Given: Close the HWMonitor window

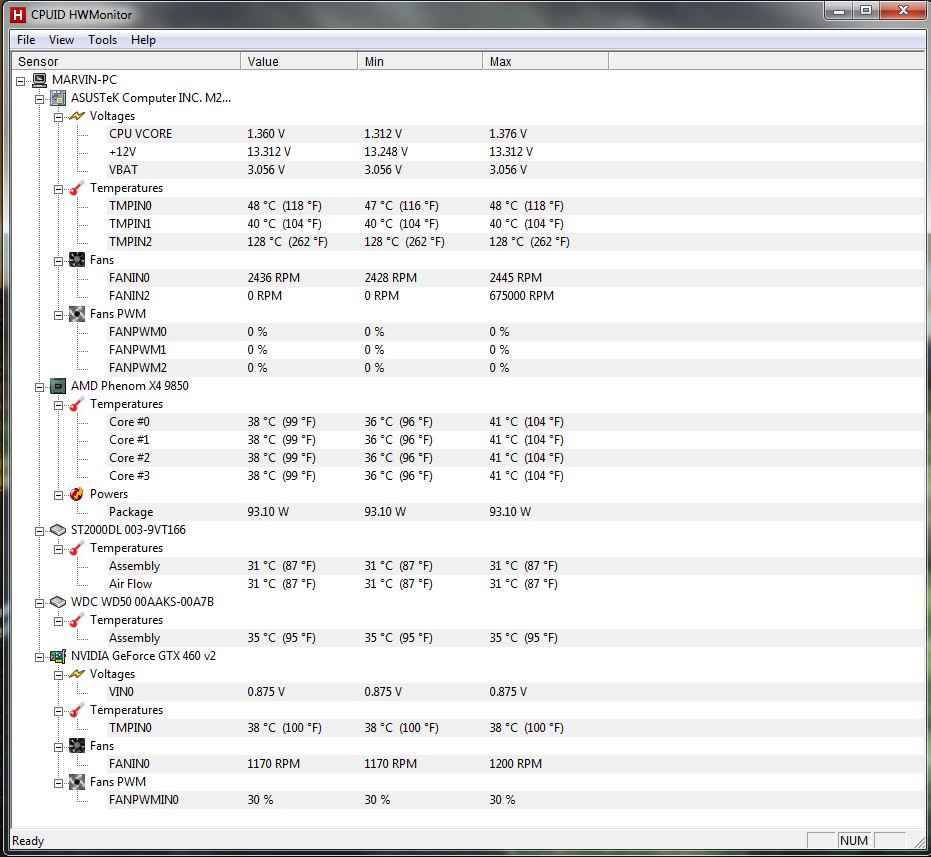Looking at the screenshot, I should [903, 11].
